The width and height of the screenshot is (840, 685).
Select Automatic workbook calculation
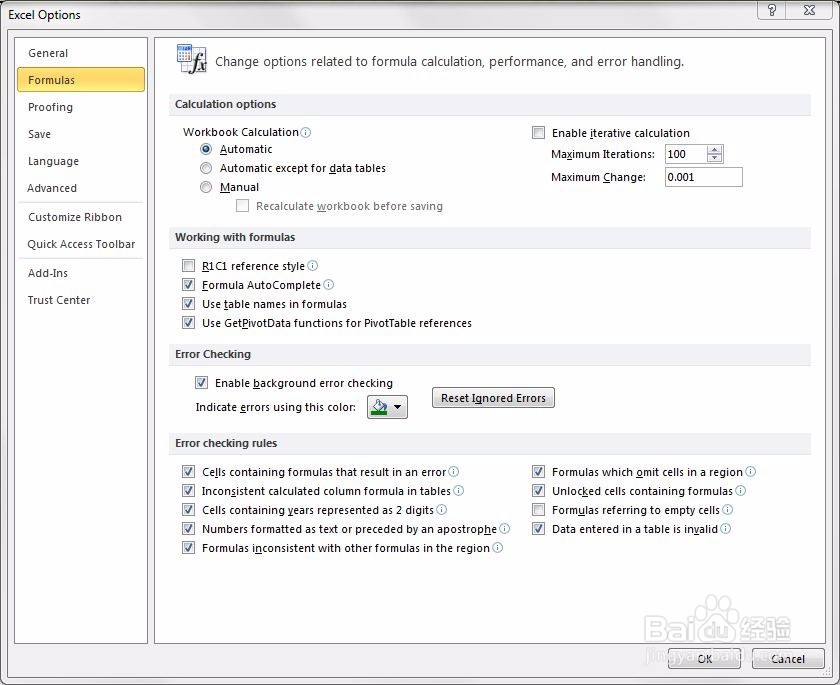click(x=206, y=149)
